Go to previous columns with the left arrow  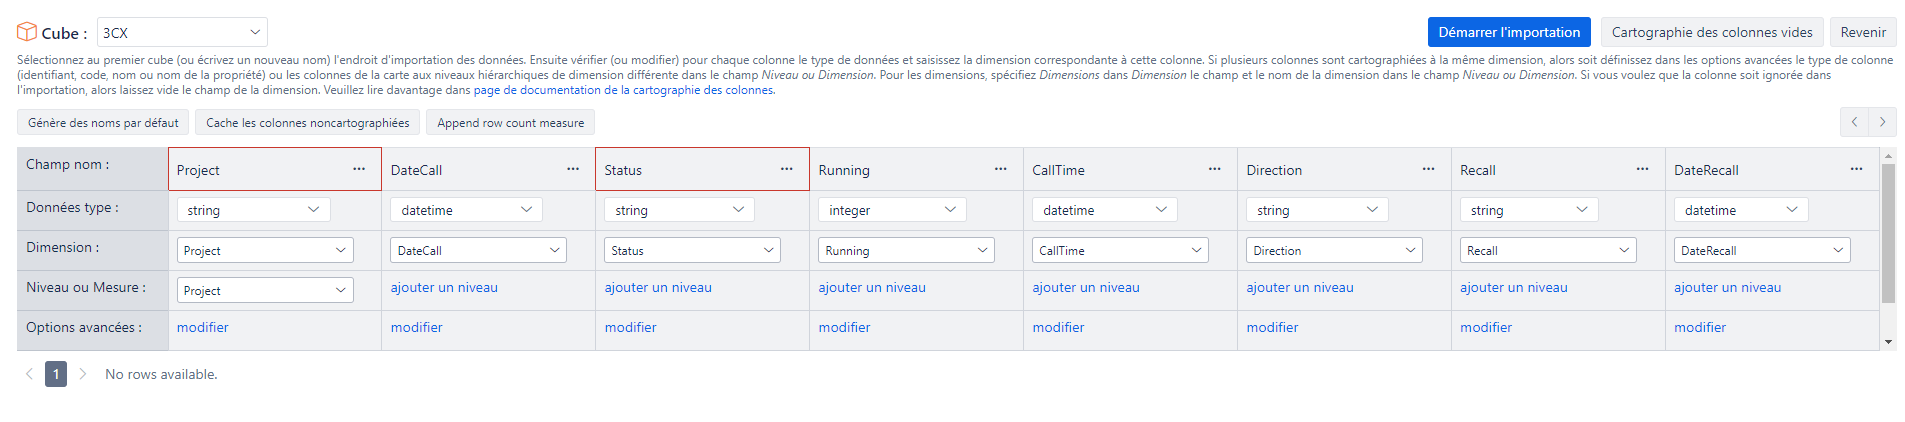pyautogui.click(x=1854, y=122)
